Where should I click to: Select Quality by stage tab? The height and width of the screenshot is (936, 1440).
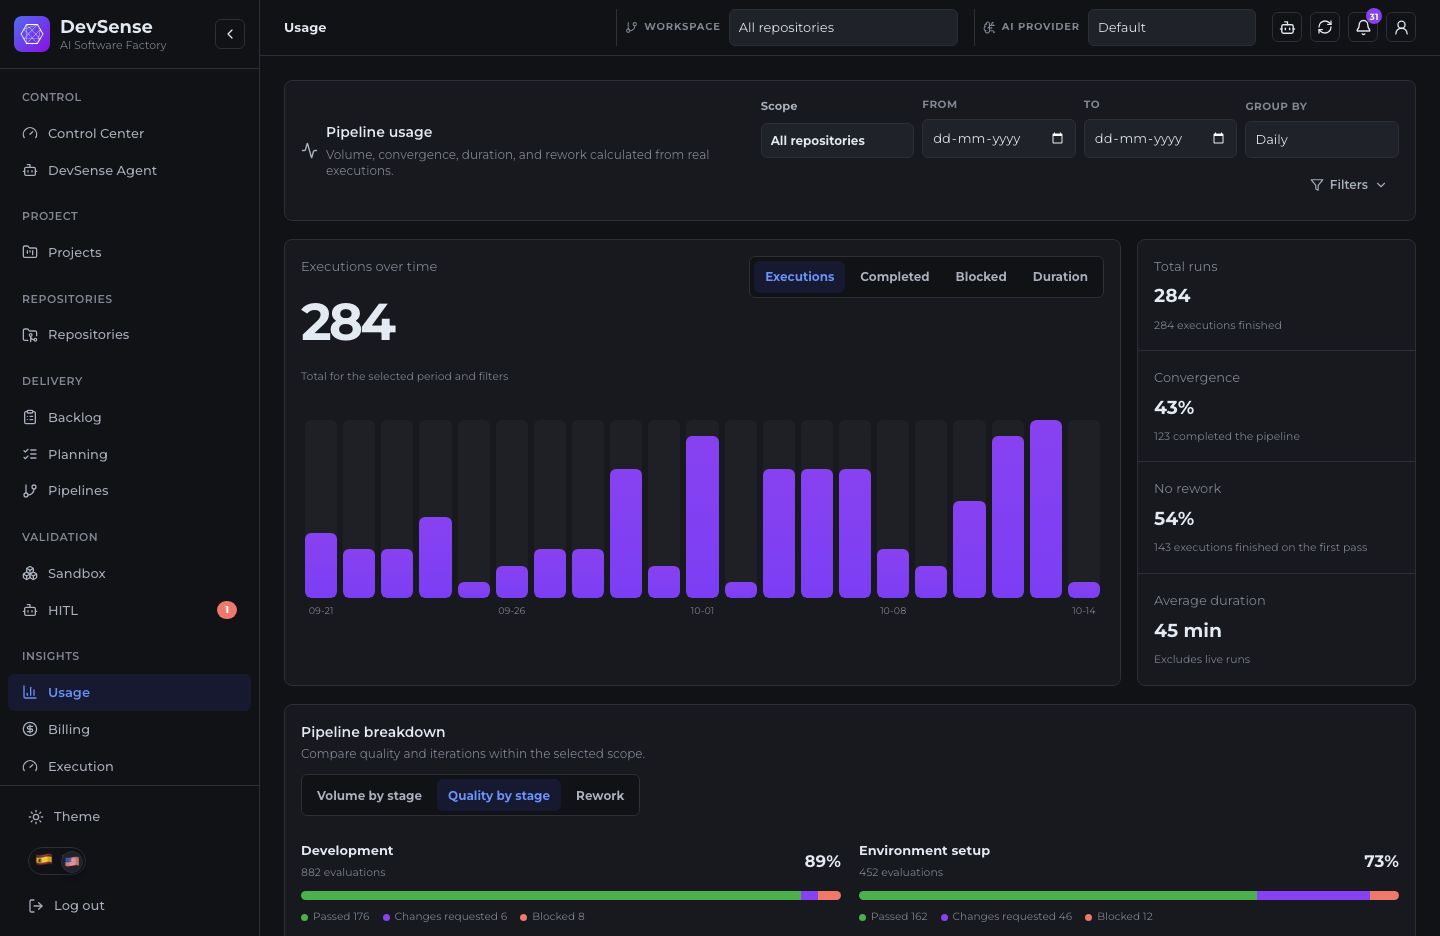[x=498, y=796]
